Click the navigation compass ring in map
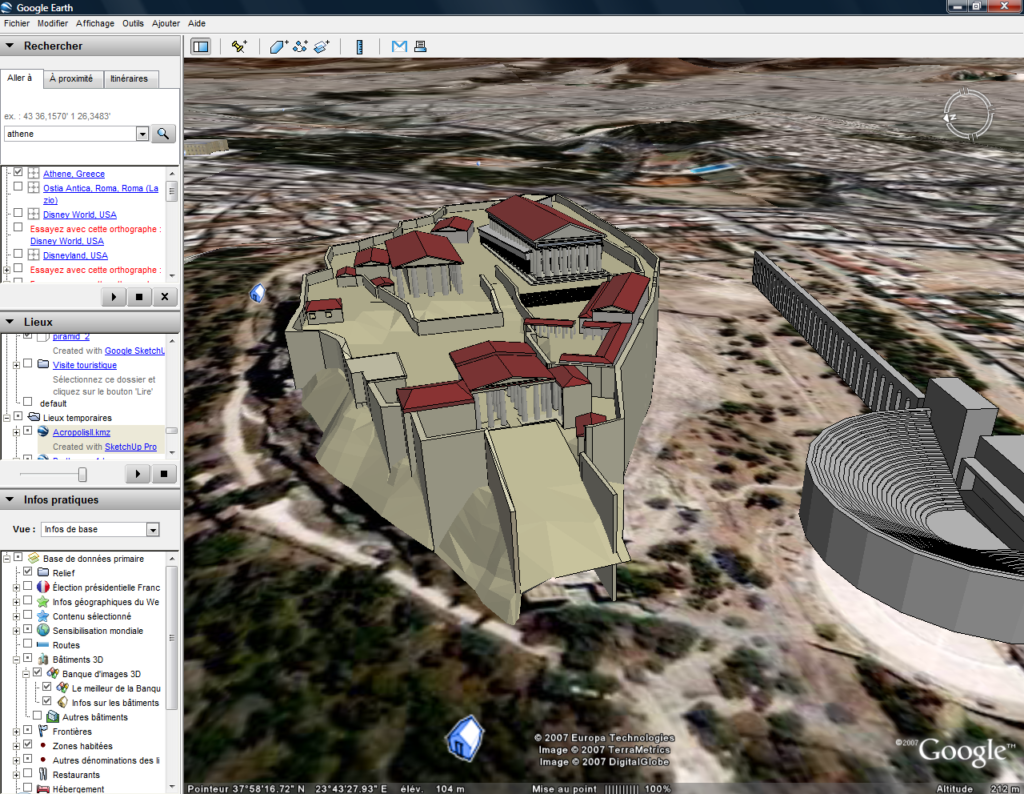The width and height of the screenshot is (1024, 794). (968, 116)
